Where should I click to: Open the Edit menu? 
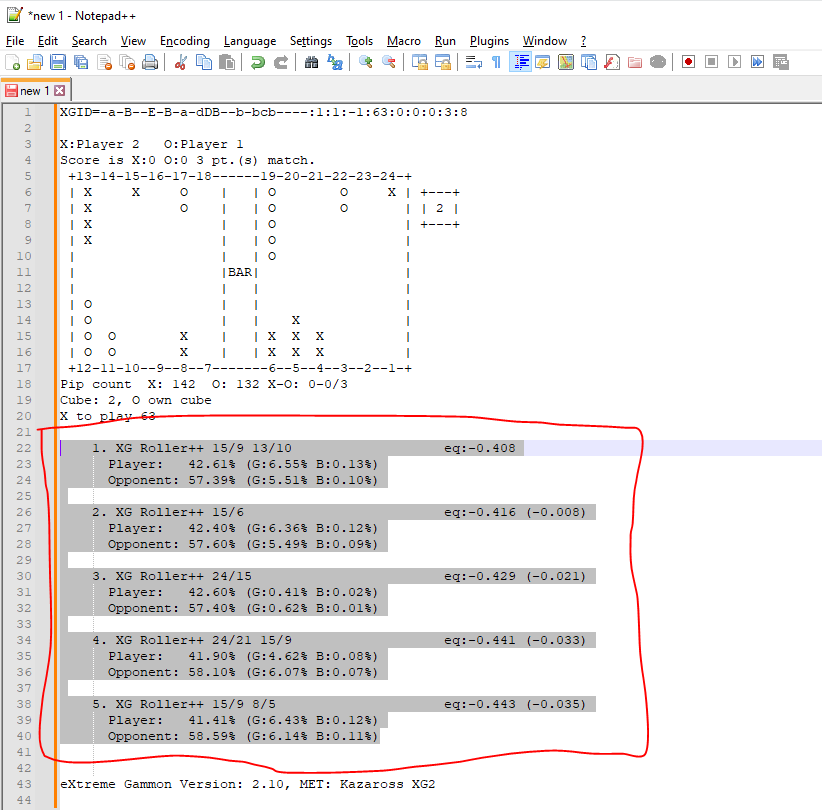[48, 41]
